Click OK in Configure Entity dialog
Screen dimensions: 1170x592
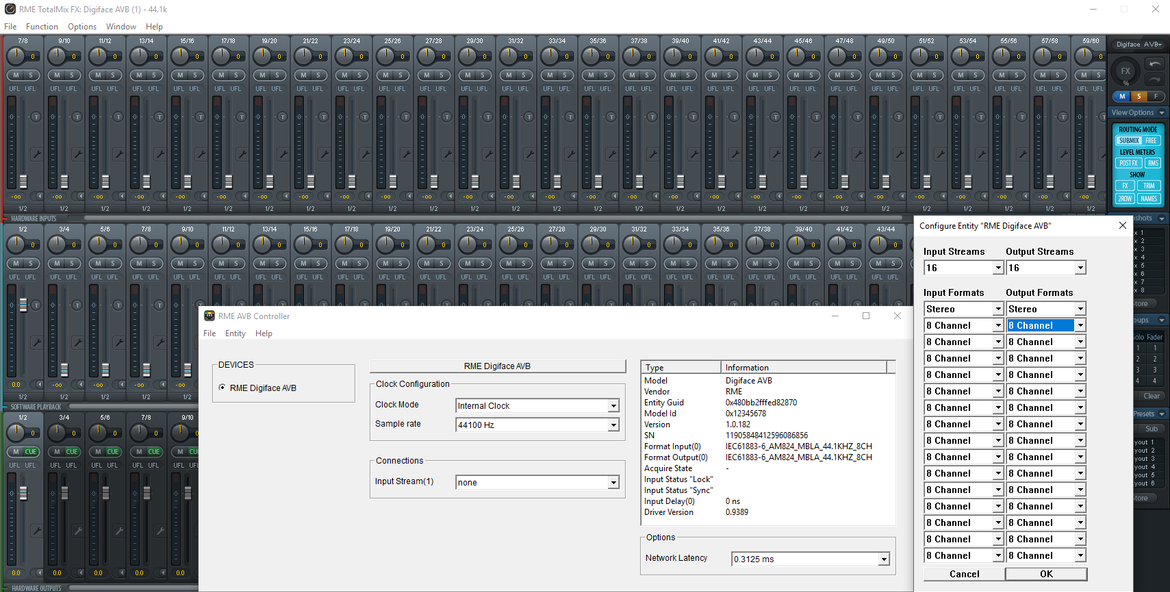click(1046, 574)
